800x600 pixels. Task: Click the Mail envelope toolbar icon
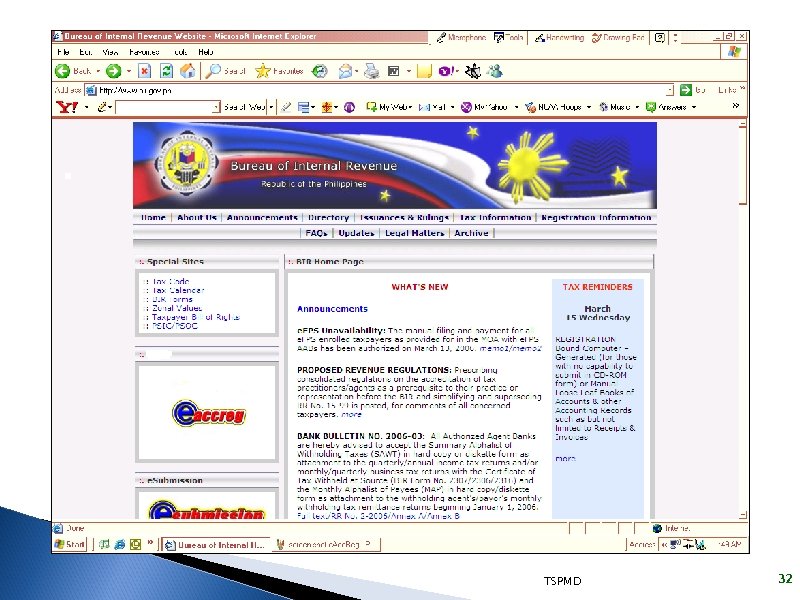pyautogui.click(x=346, y=71)
